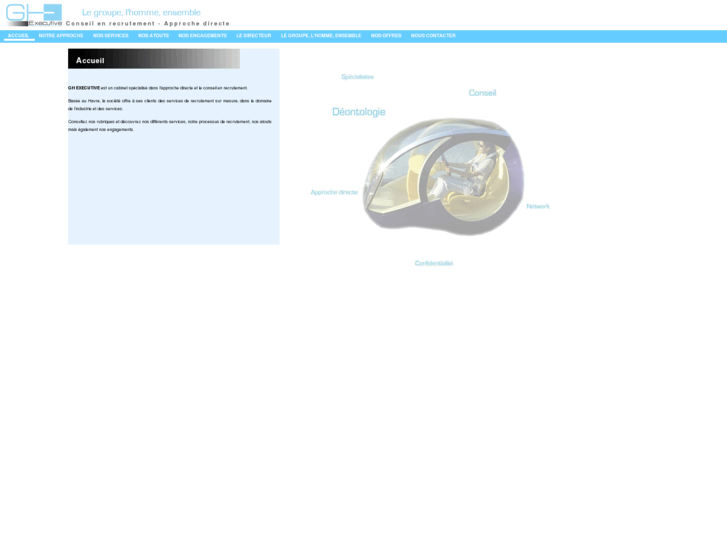View Nos Offres page
This screenshot has width=727, height=545.
[x=386, y=36]
